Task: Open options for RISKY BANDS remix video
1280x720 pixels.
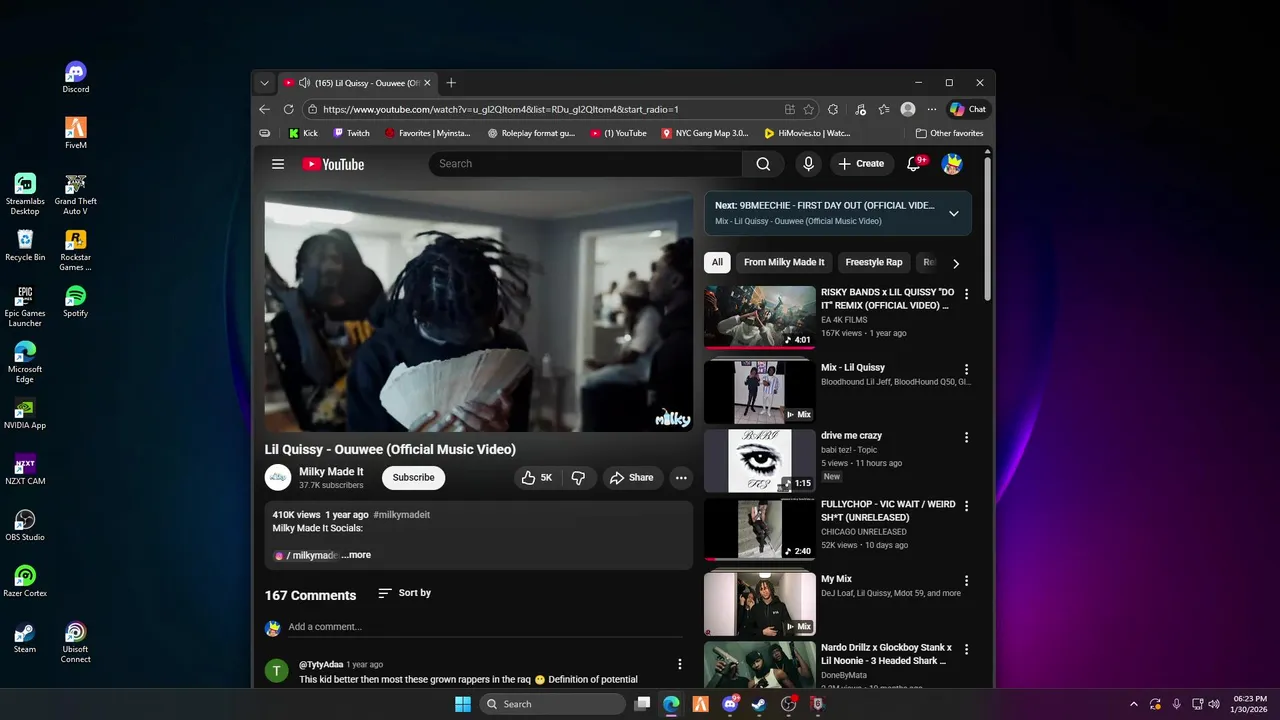Action: click(x=966, y=294)
